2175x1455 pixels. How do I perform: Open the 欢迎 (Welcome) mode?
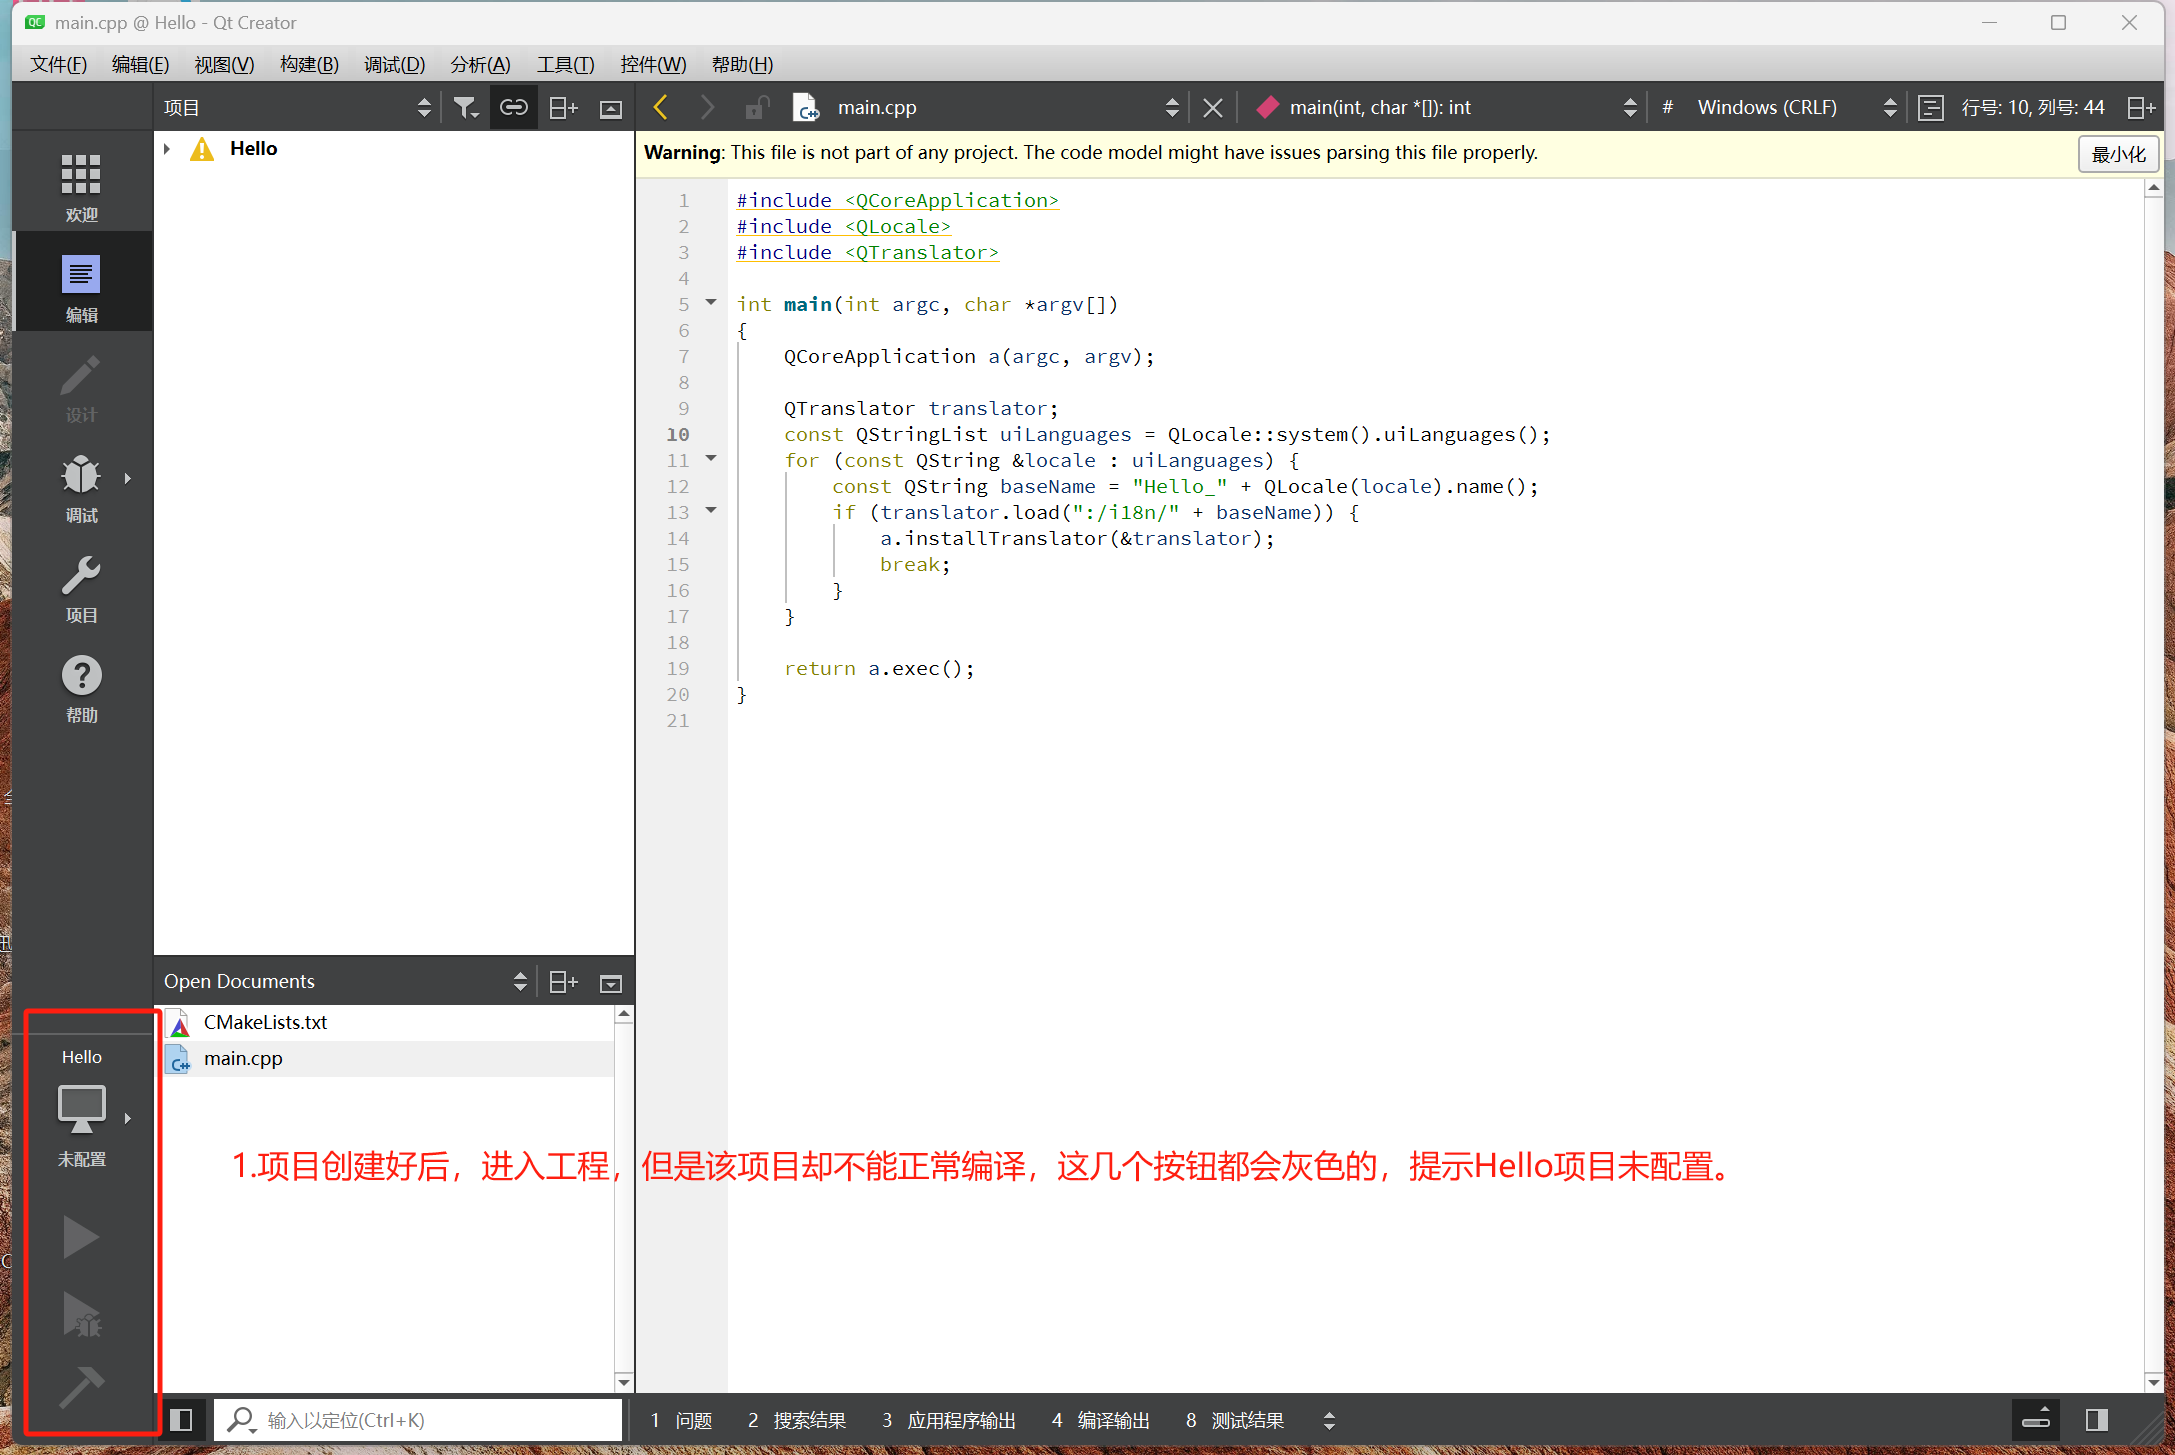coord(80,182)
